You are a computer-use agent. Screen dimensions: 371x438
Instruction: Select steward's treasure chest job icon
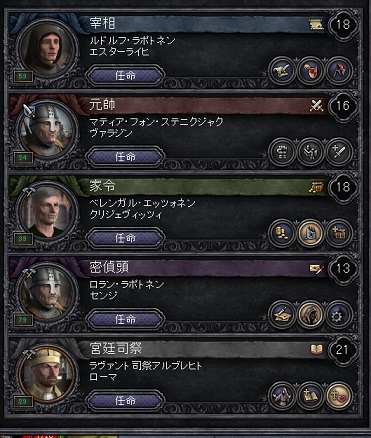[x=339, y=233]
